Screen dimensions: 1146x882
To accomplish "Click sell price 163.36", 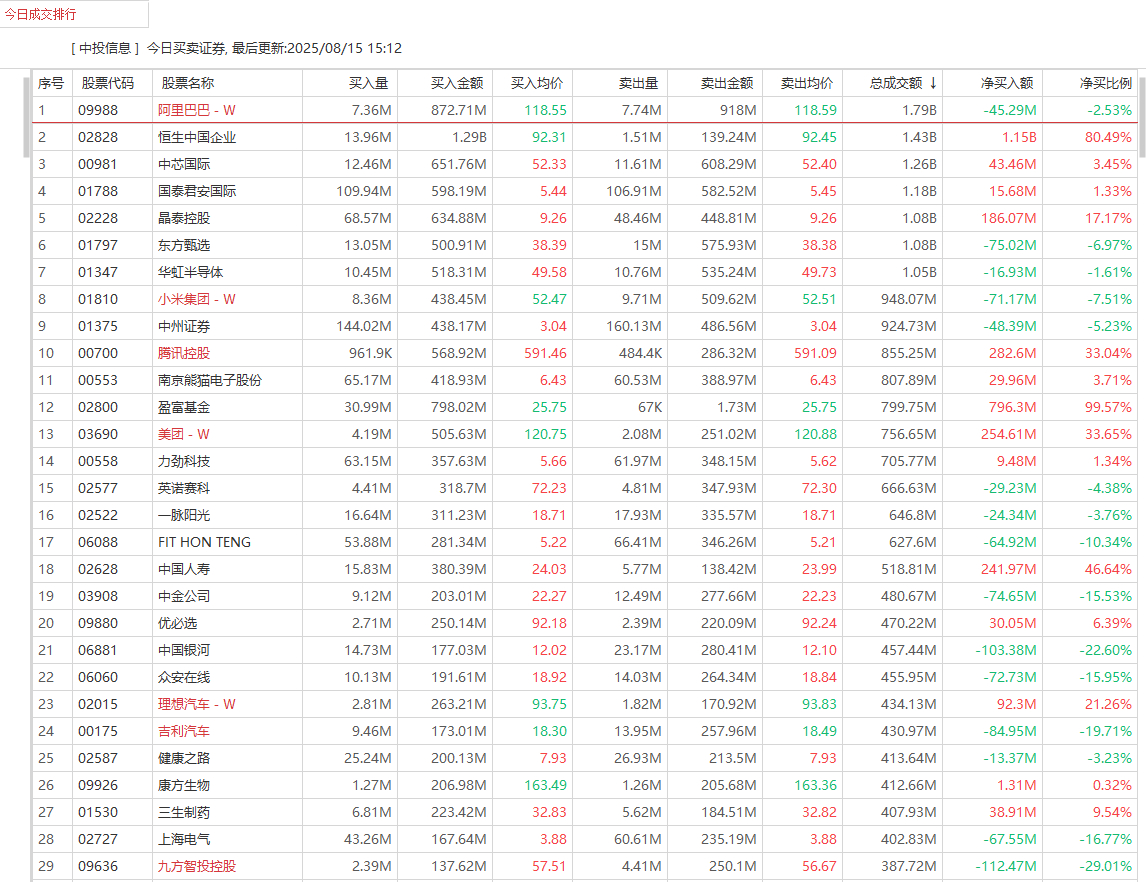I will (x=816, y=786).
